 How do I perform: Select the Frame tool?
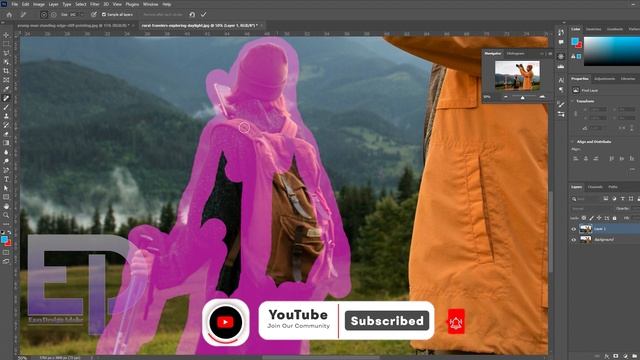tap(6, 80)
